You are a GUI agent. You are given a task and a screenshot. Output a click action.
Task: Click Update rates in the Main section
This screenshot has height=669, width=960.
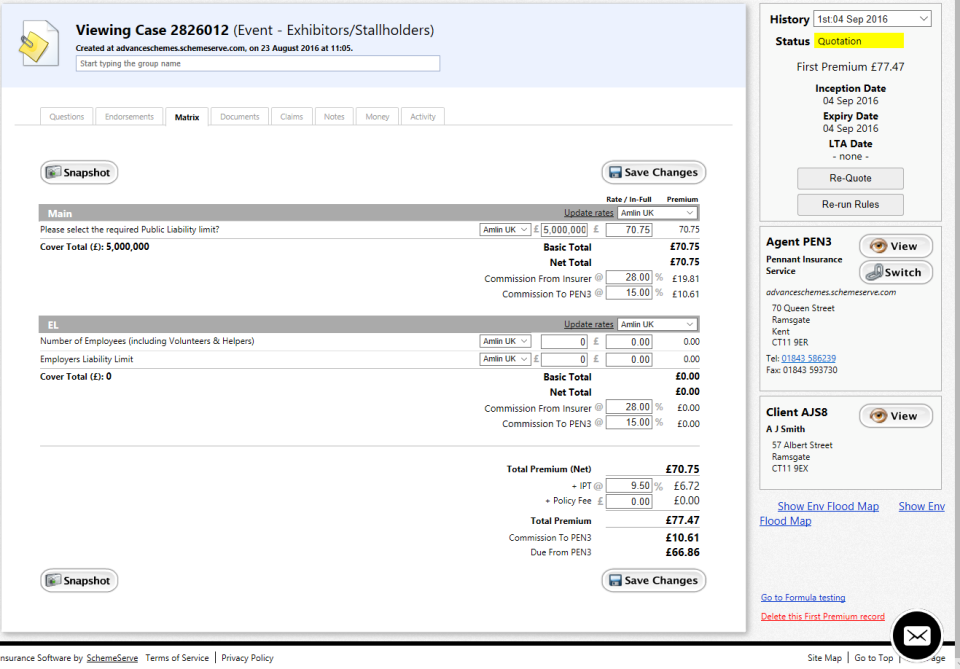coord(588,213)
